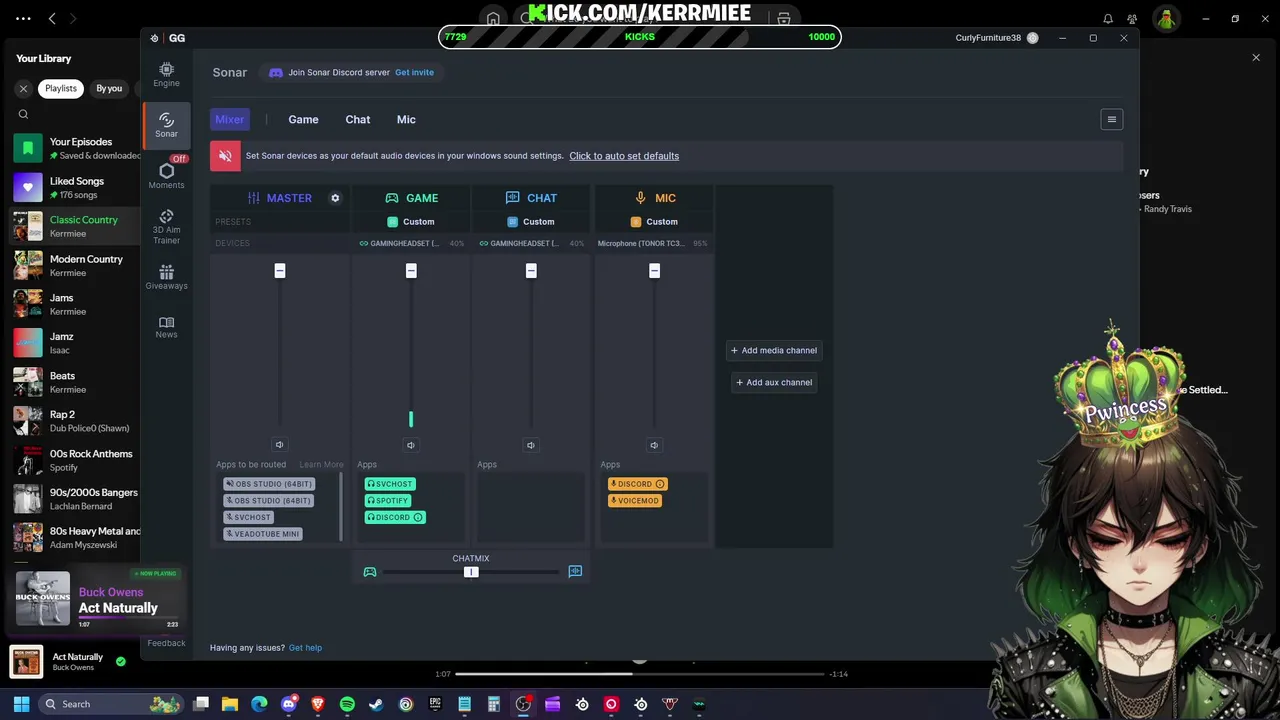1280x720 pixels.
Task: Click Add aux channel
Action: click(x=774, y=382)
